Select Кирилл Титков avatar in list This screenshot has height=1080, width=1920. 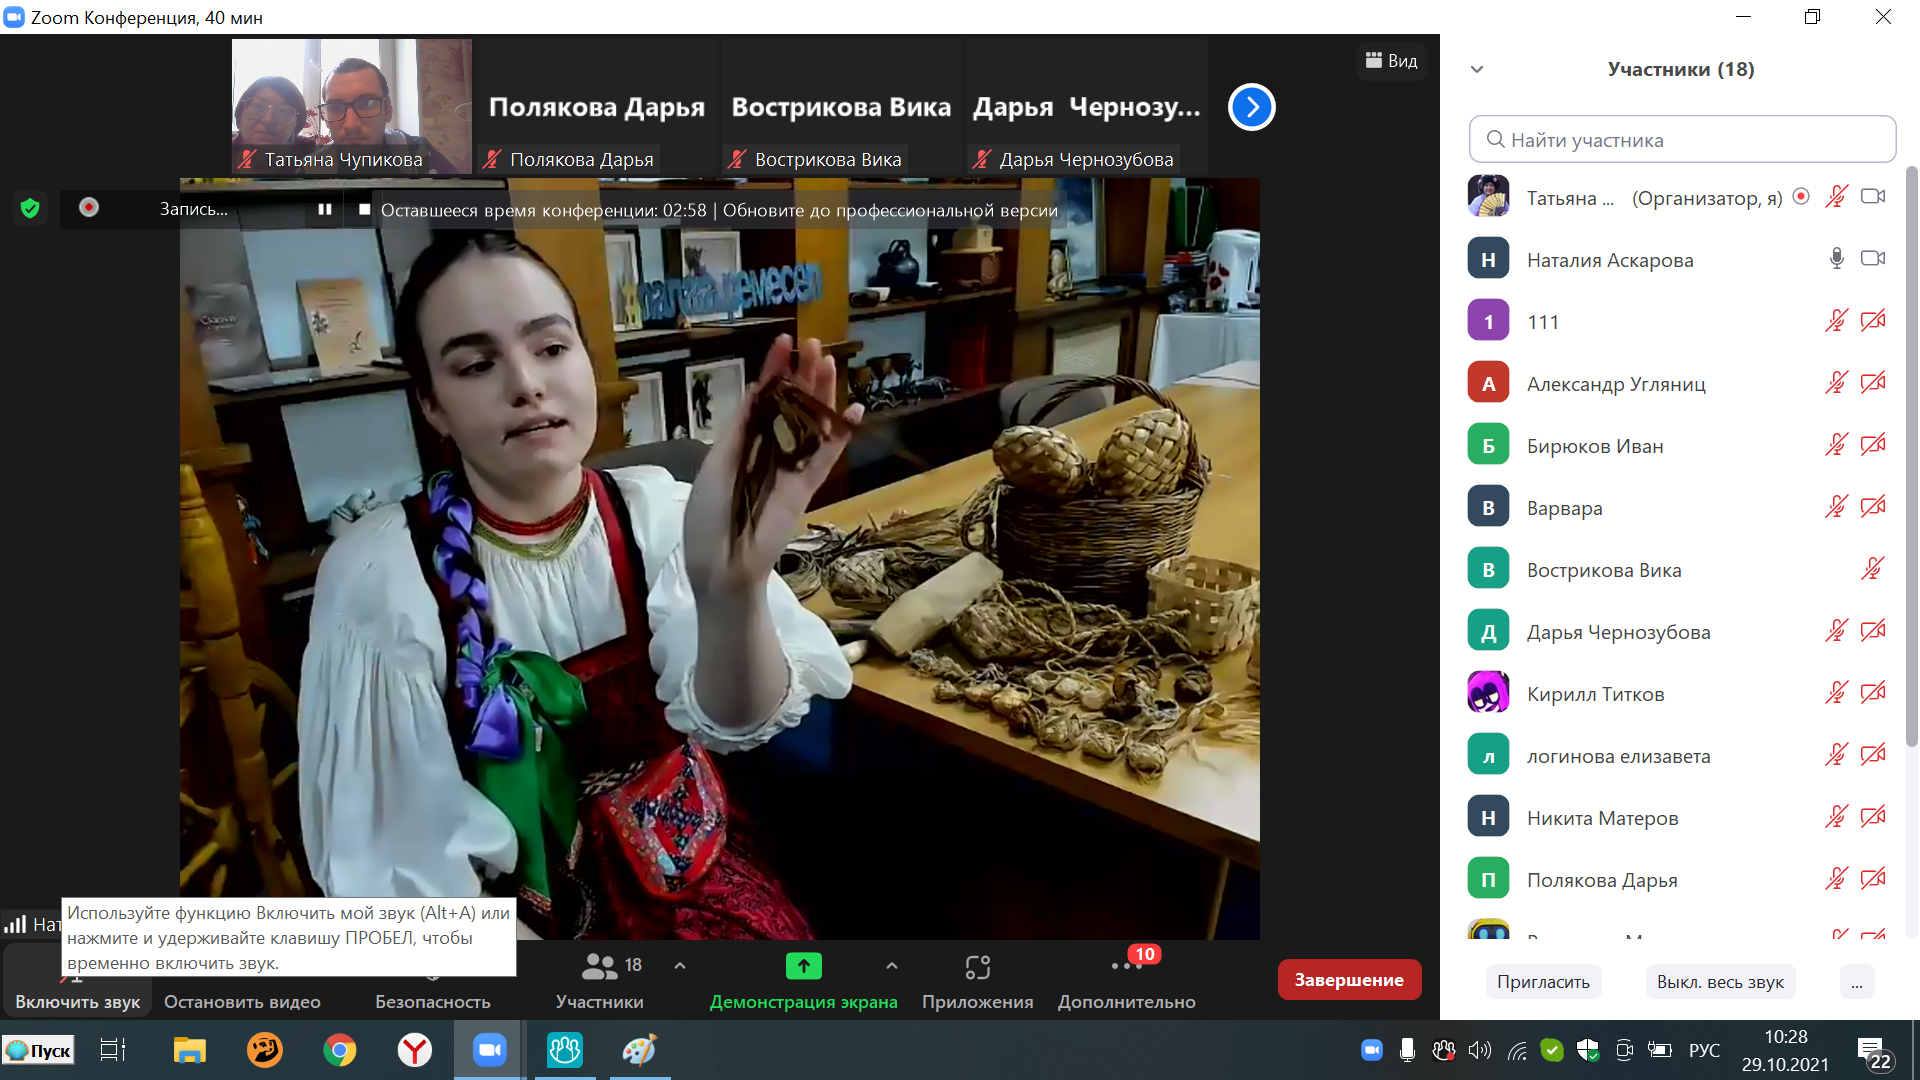click(x=1488, y=693)
